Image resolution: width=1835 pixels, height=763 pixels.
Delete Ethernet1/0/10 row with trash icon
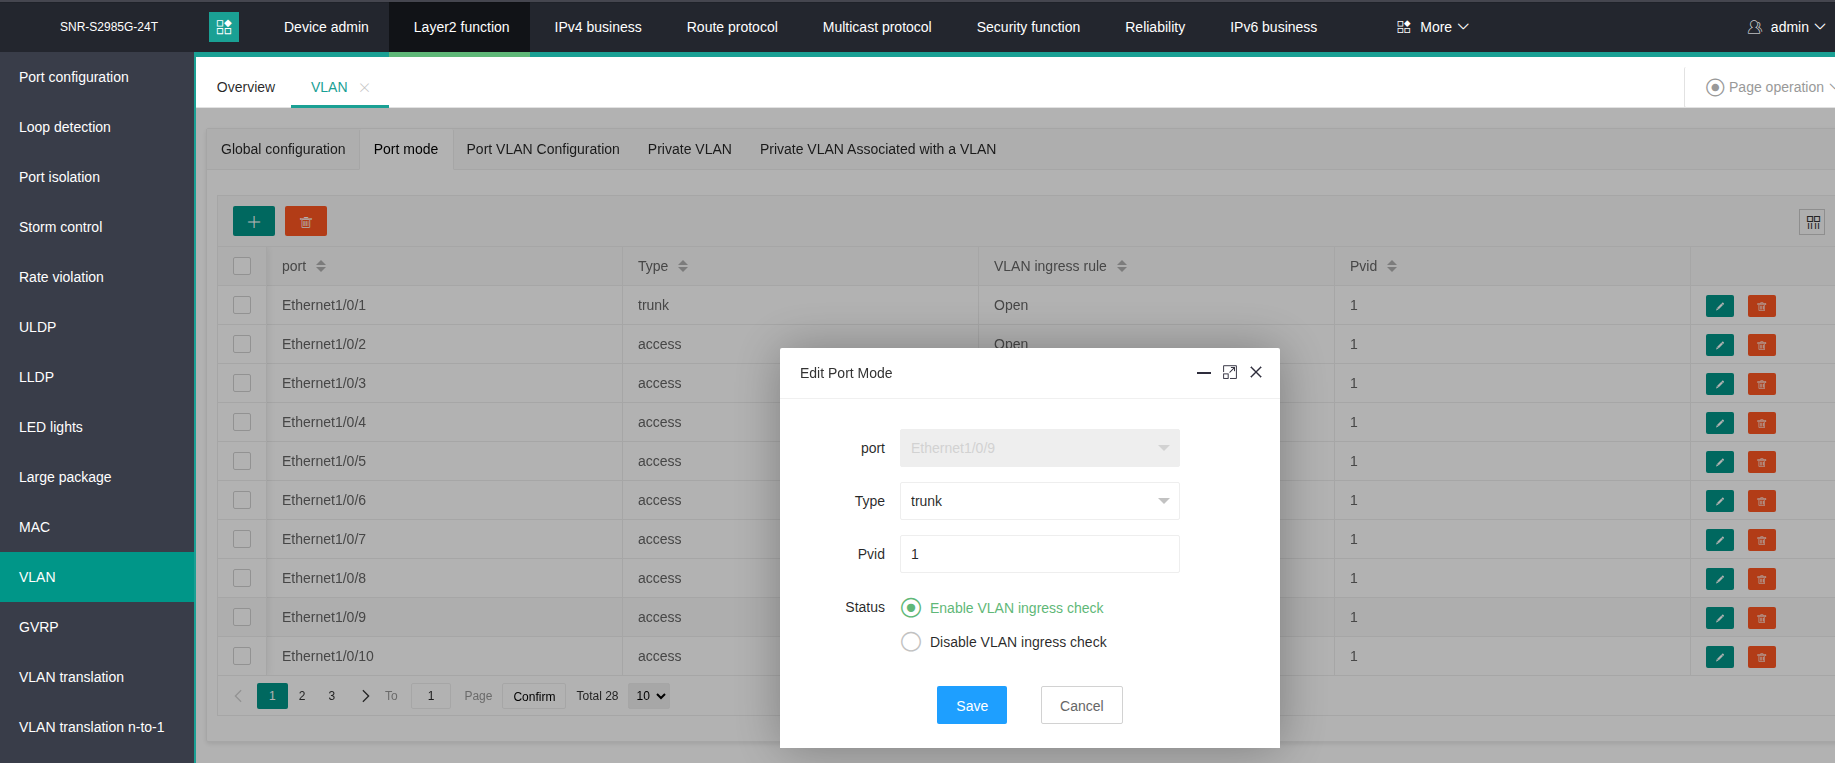pyautogui.click(x=1762, y=657)
